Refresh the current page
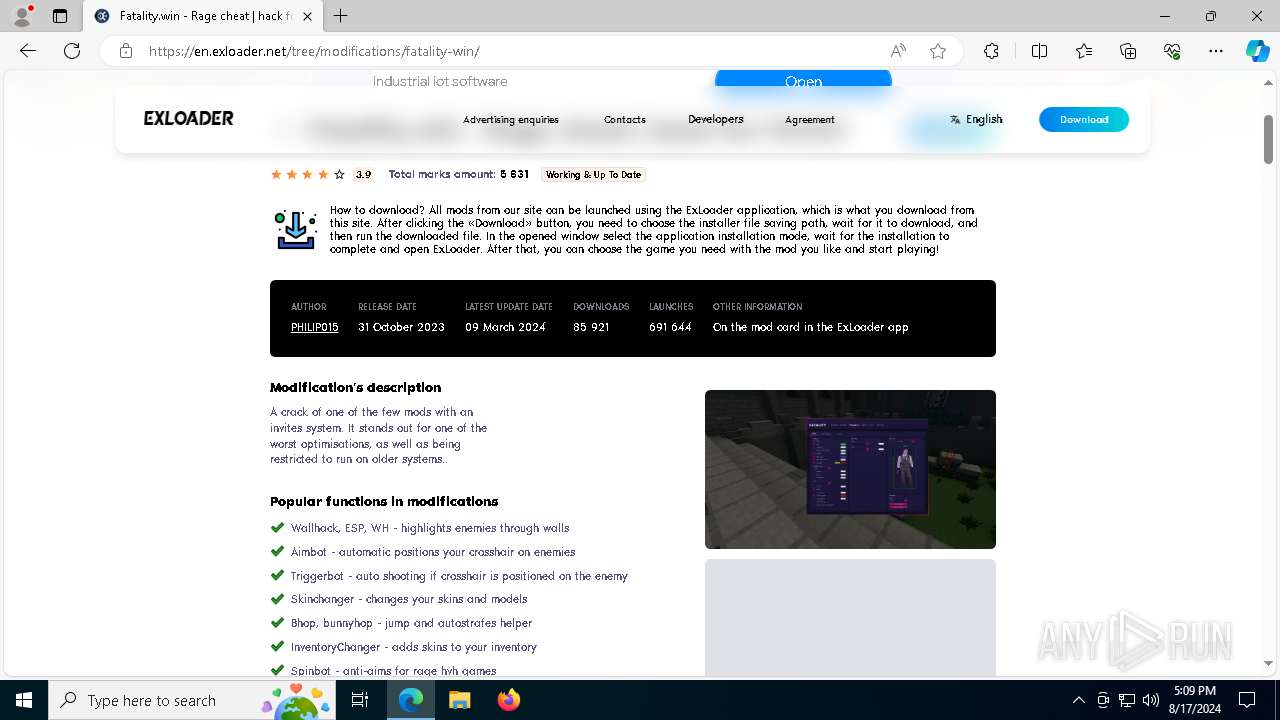The height and width of the screenshot is (720, 1280). [x=72, y=51]
